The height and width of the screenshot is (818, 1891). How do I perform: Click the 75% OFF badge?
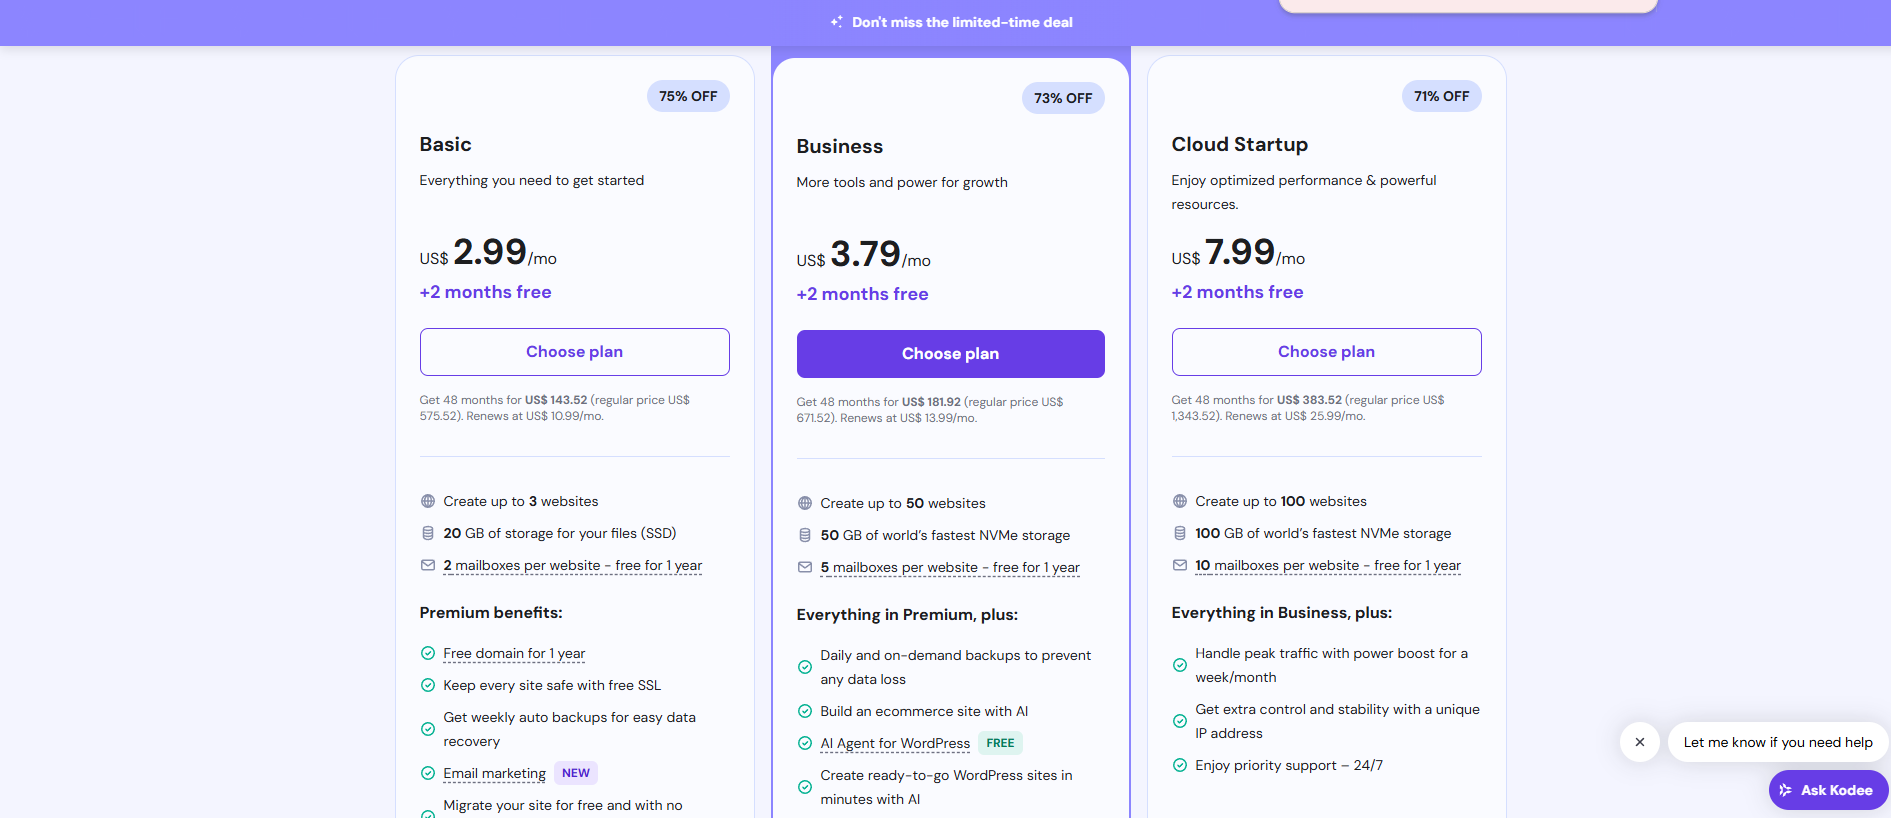(688, 96)
